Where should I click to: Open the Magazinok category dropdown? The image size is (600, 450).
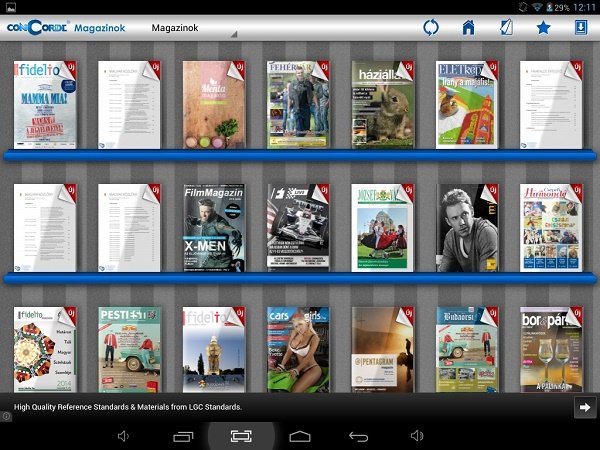point(194,28)
